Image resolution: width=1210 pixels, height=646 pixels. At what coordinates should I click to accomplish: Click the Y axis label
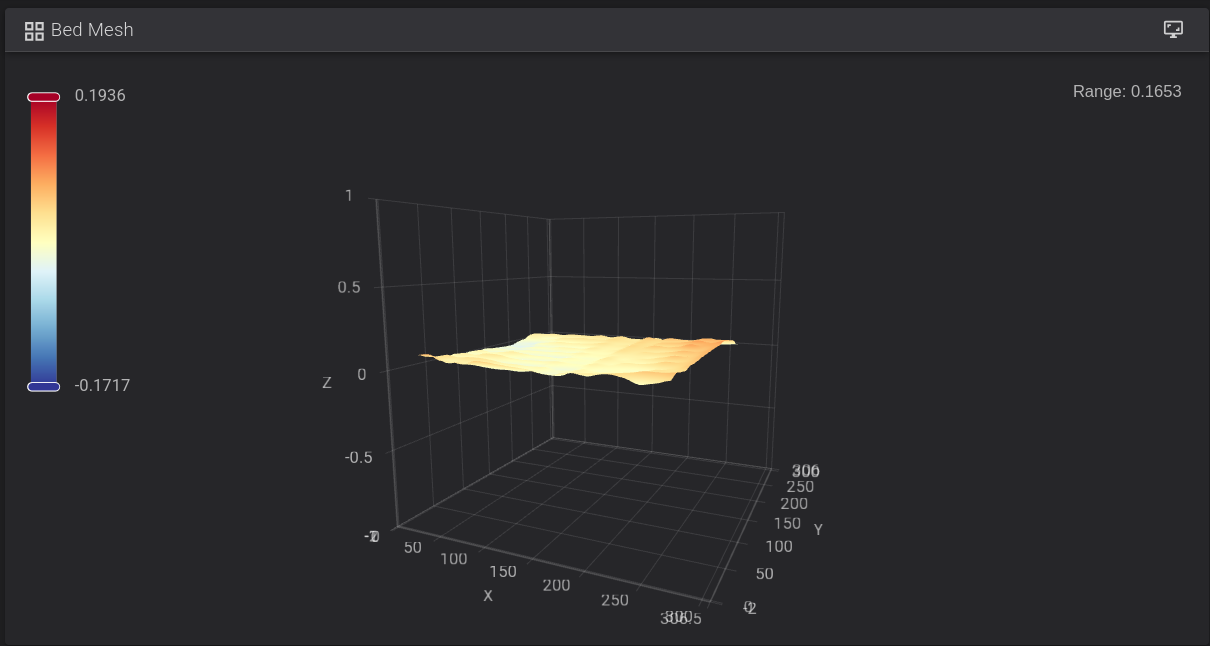(x=818, y=529)
